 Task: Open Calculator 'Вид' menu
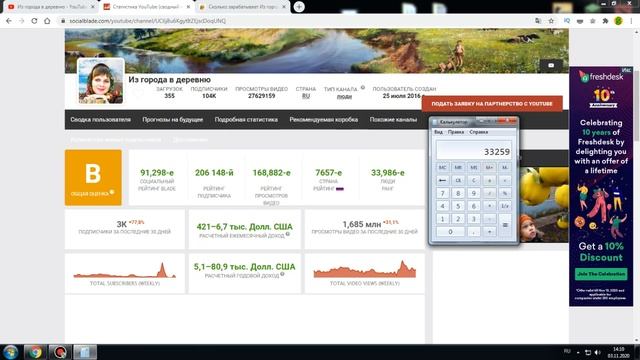click(438, 132)
